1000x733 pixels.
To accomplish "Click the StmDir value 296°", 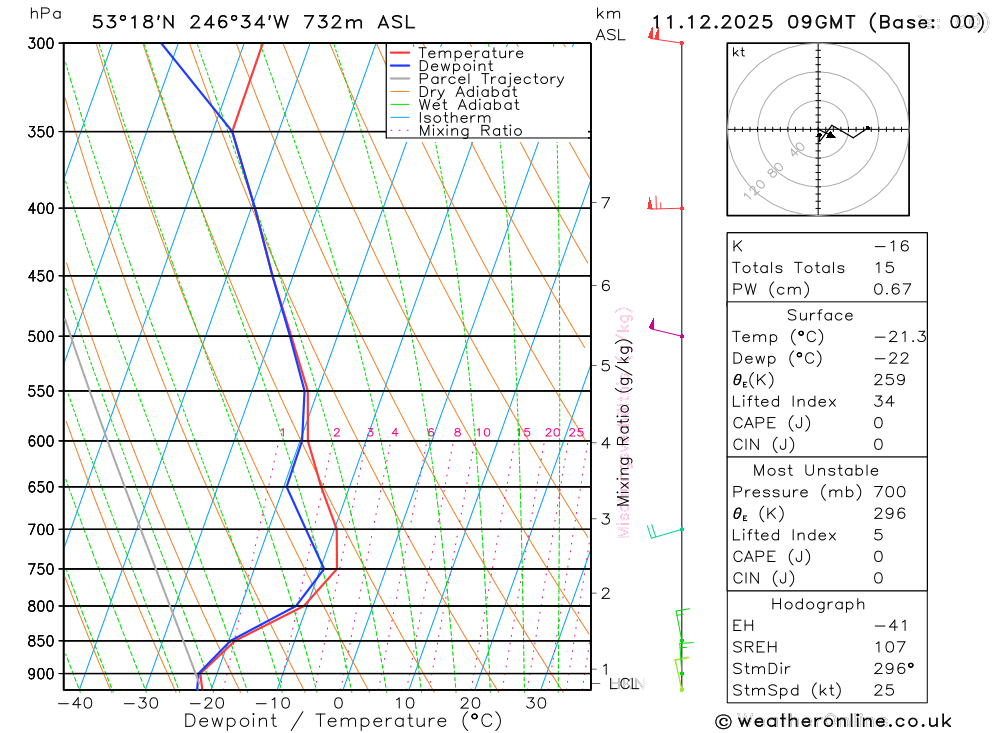I will [894, 669].
